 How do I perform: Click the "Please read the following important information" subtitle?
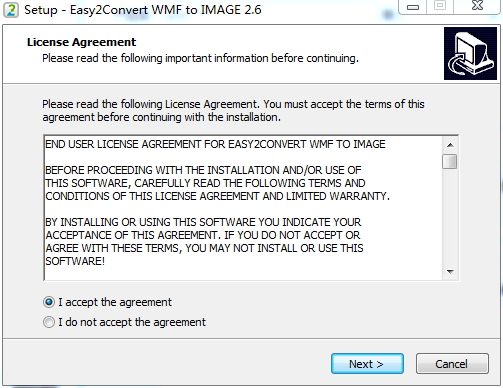click(200, 58)
